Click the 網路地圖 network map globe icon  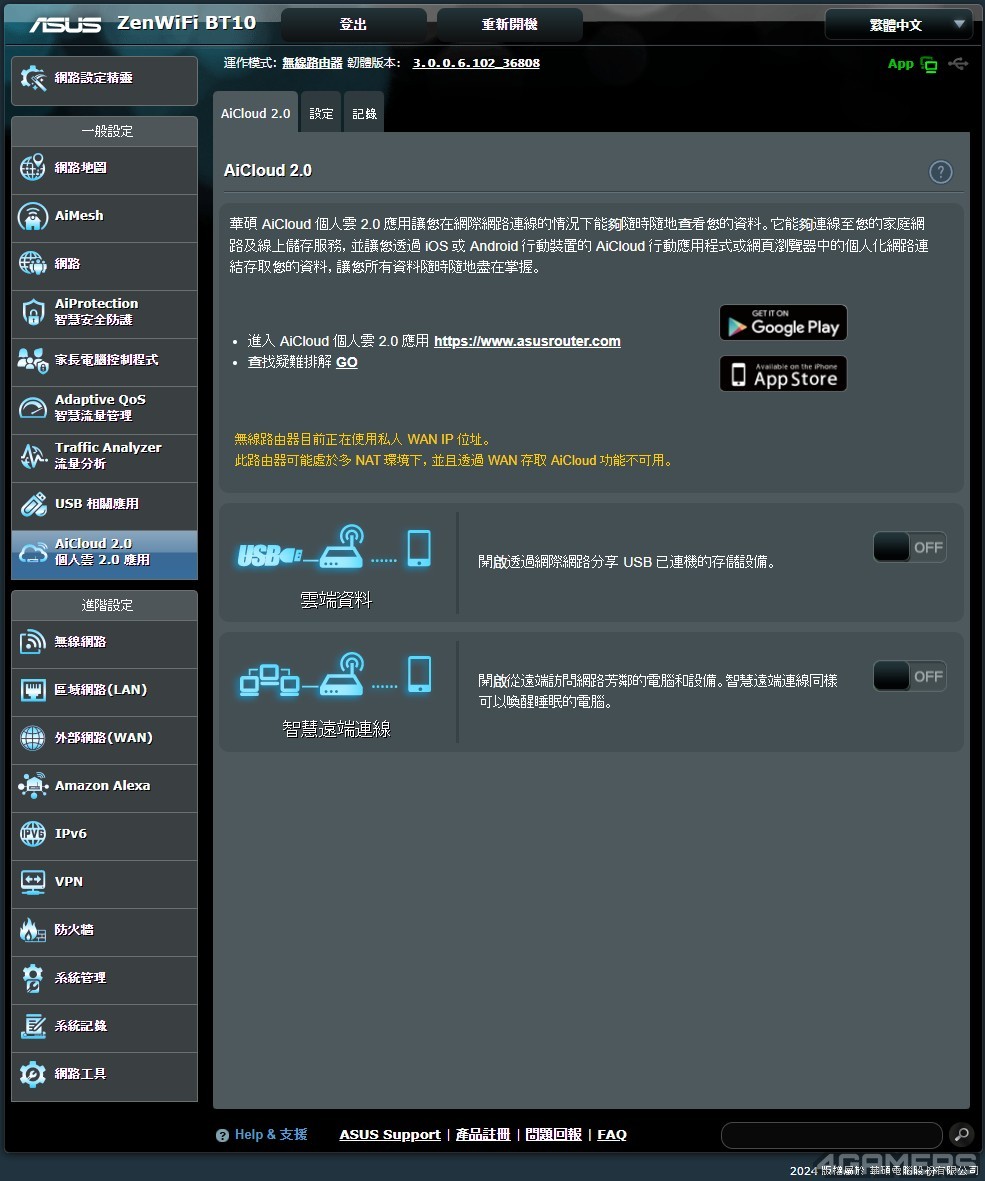point(32,168)
